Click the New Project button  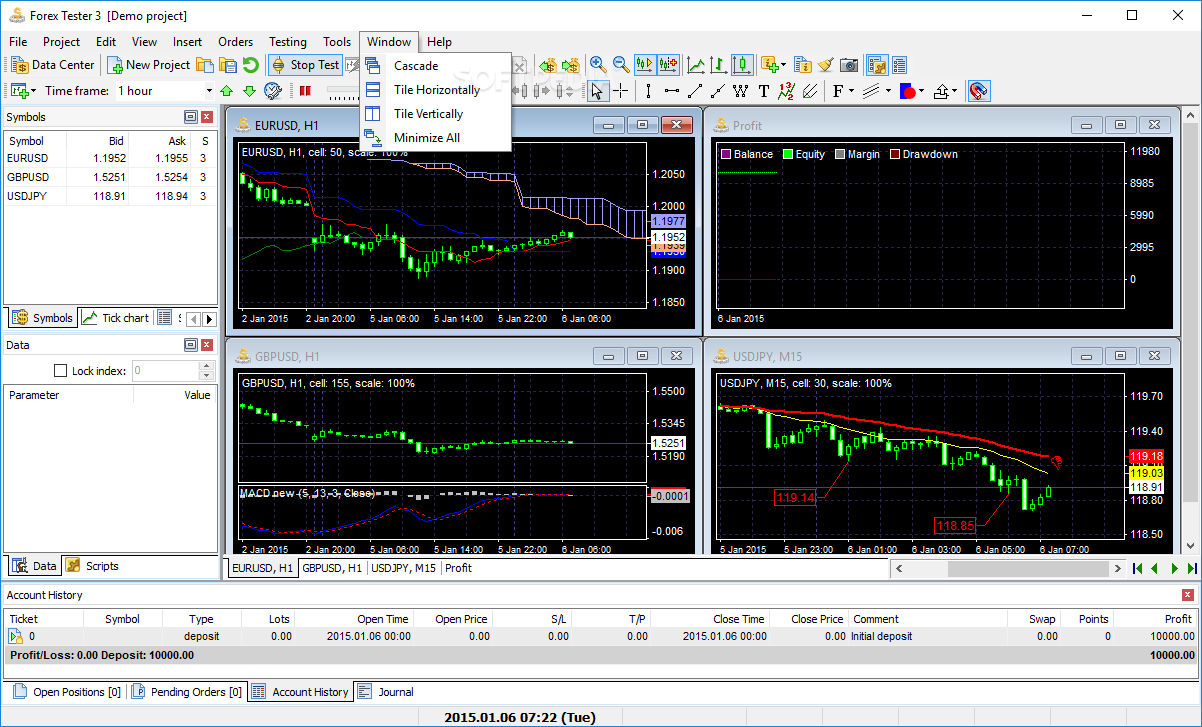tap(148, 65)
